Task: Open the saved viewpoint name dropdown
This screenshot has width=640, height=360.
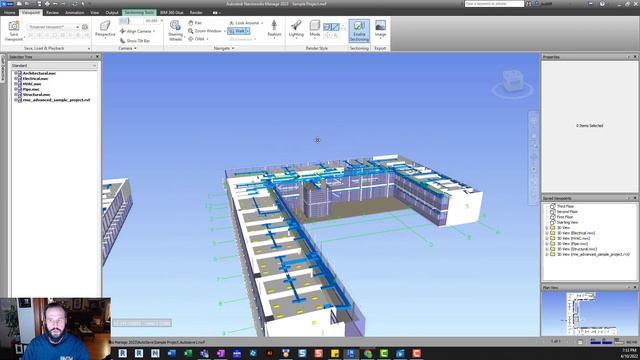Action: pyautogui.click(x=78, y=27)
